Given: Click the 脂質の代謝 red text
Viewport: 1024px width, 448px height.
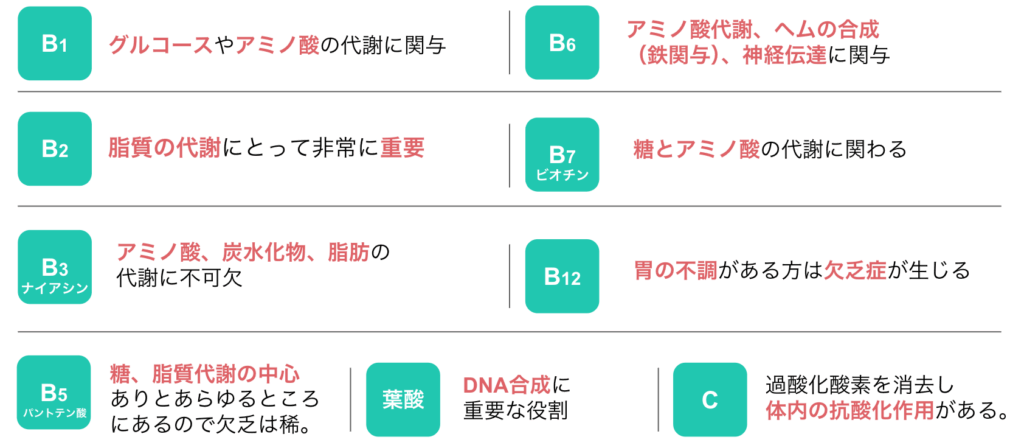Looking at the screenshot, I should point(165,148).
